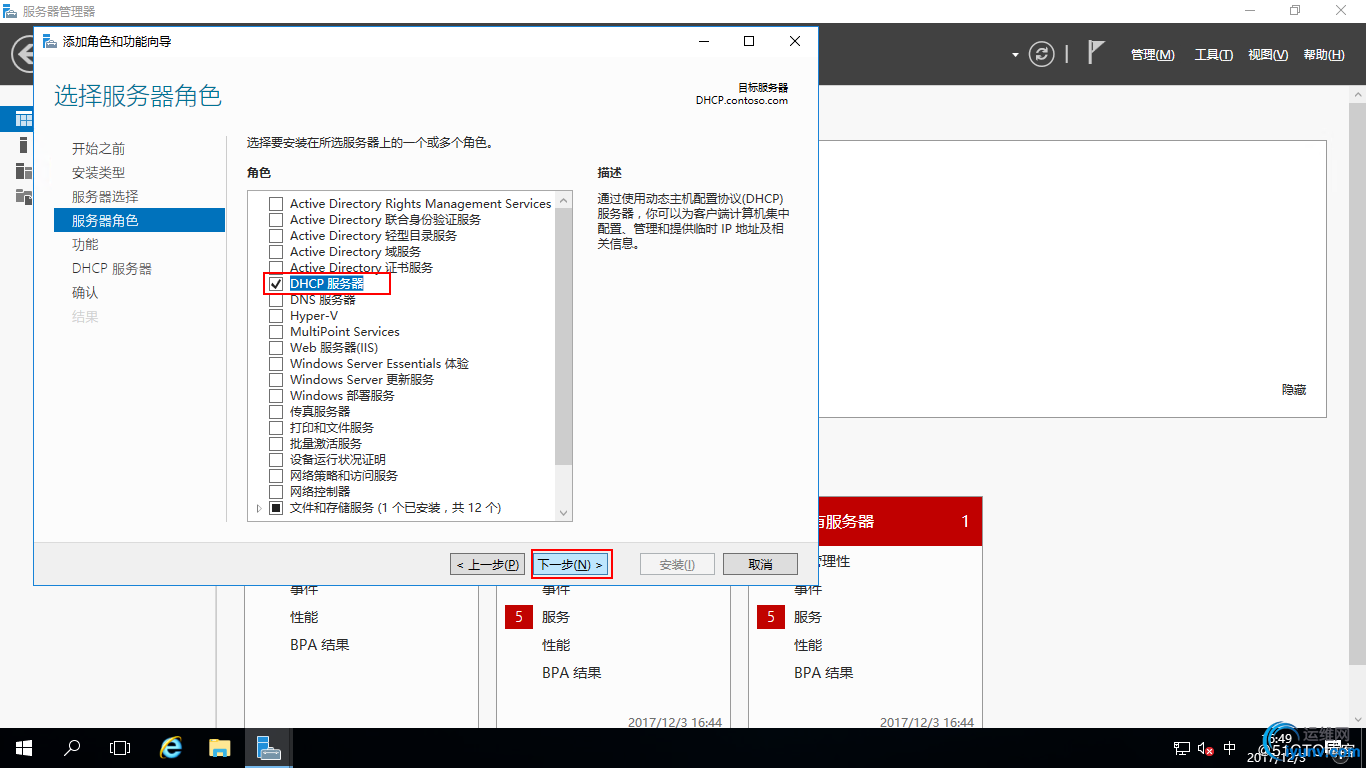Image resolution: width=1366 pixels, height=768 pixels.
Task: Open taskbar search magnifier
Action: (x=72, y=747)
